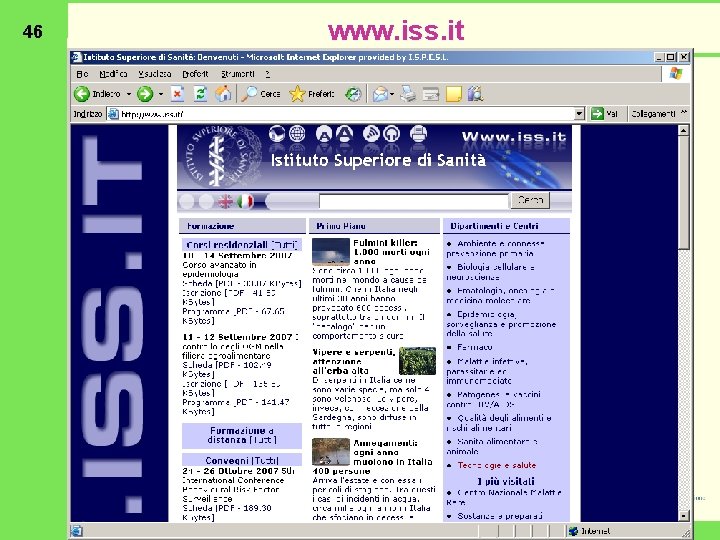Open Biologia cellulare e neuroscienze link

[x=491, y=272]
